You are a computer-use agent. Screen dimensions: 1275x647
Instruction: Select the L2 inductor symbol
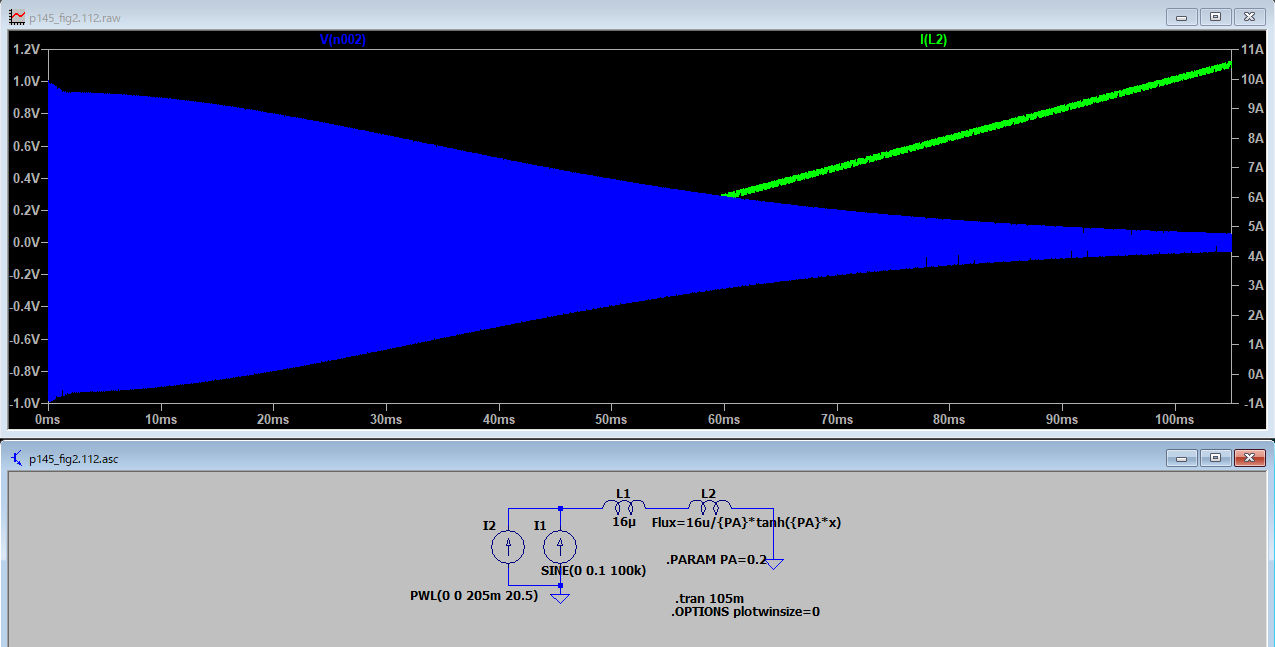709,506
